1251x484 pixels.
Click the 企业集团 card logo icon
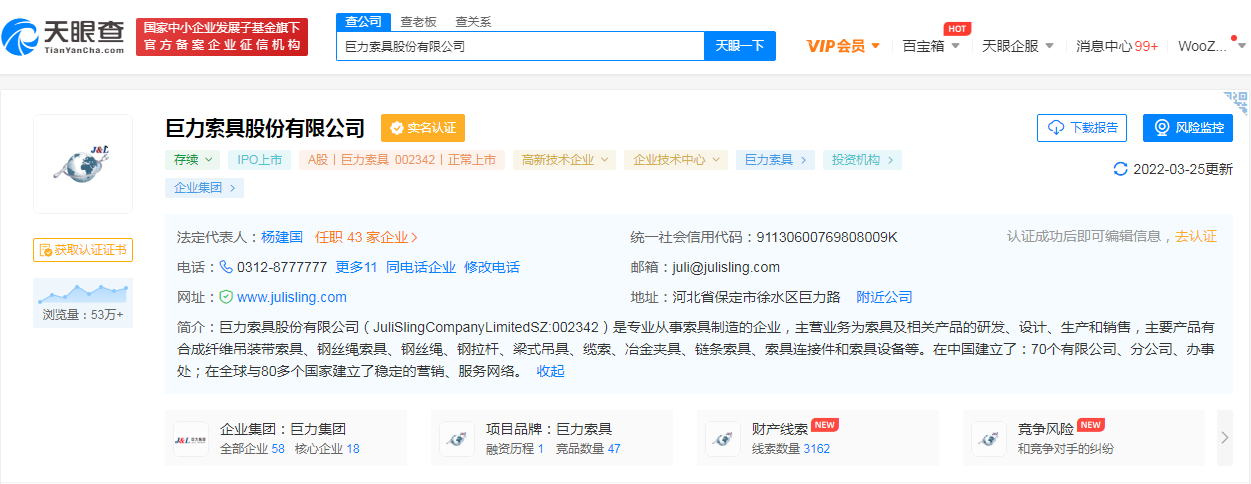191,439
